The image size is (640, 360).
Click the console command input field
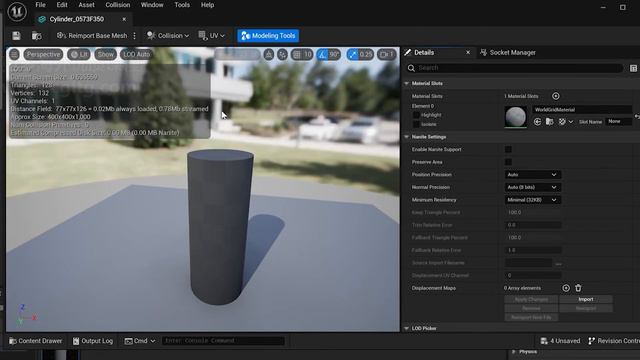pyautogui.click(x=223, y=341)
